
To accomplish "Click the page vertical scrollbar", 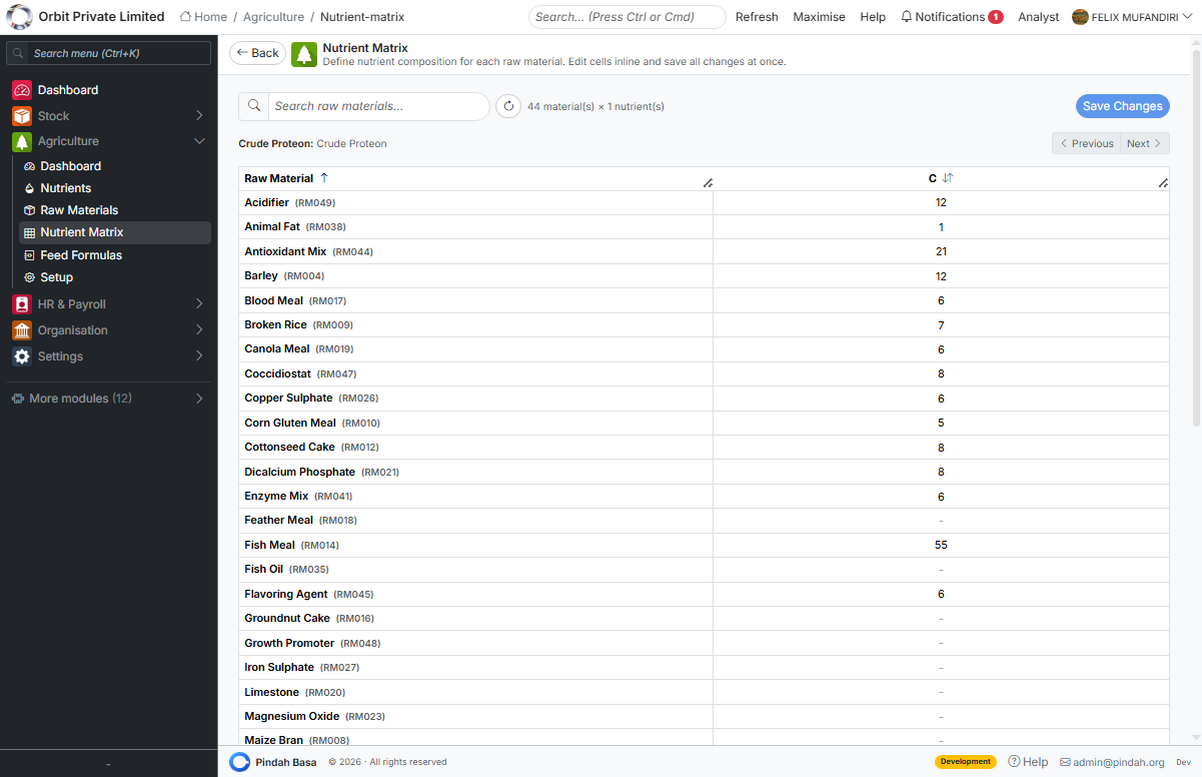I will [1196, 236].
